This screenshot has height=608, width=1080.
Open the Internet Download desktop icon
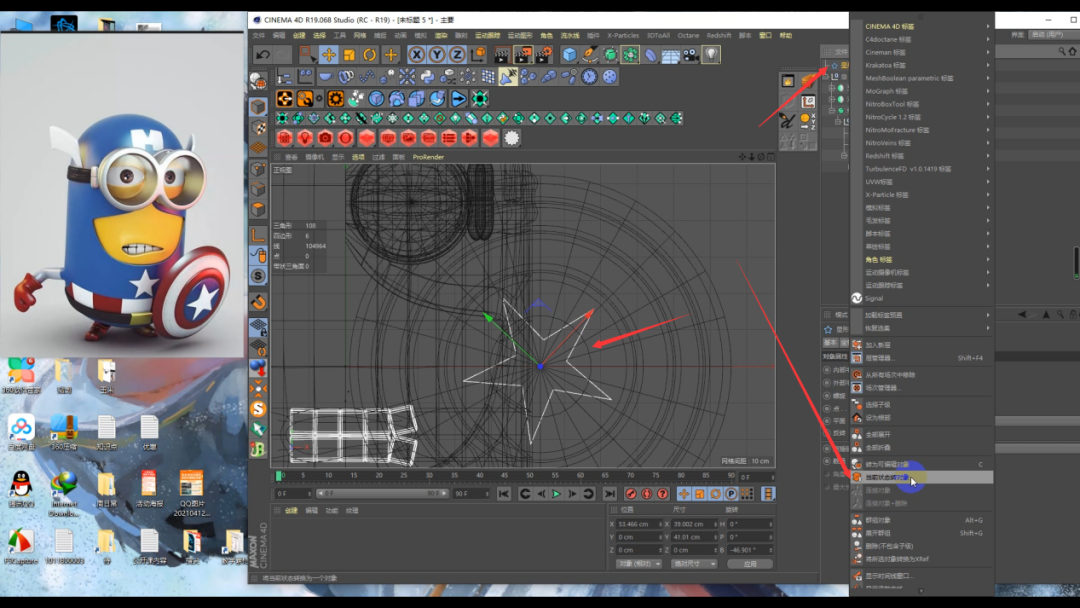tap(63, 493)
